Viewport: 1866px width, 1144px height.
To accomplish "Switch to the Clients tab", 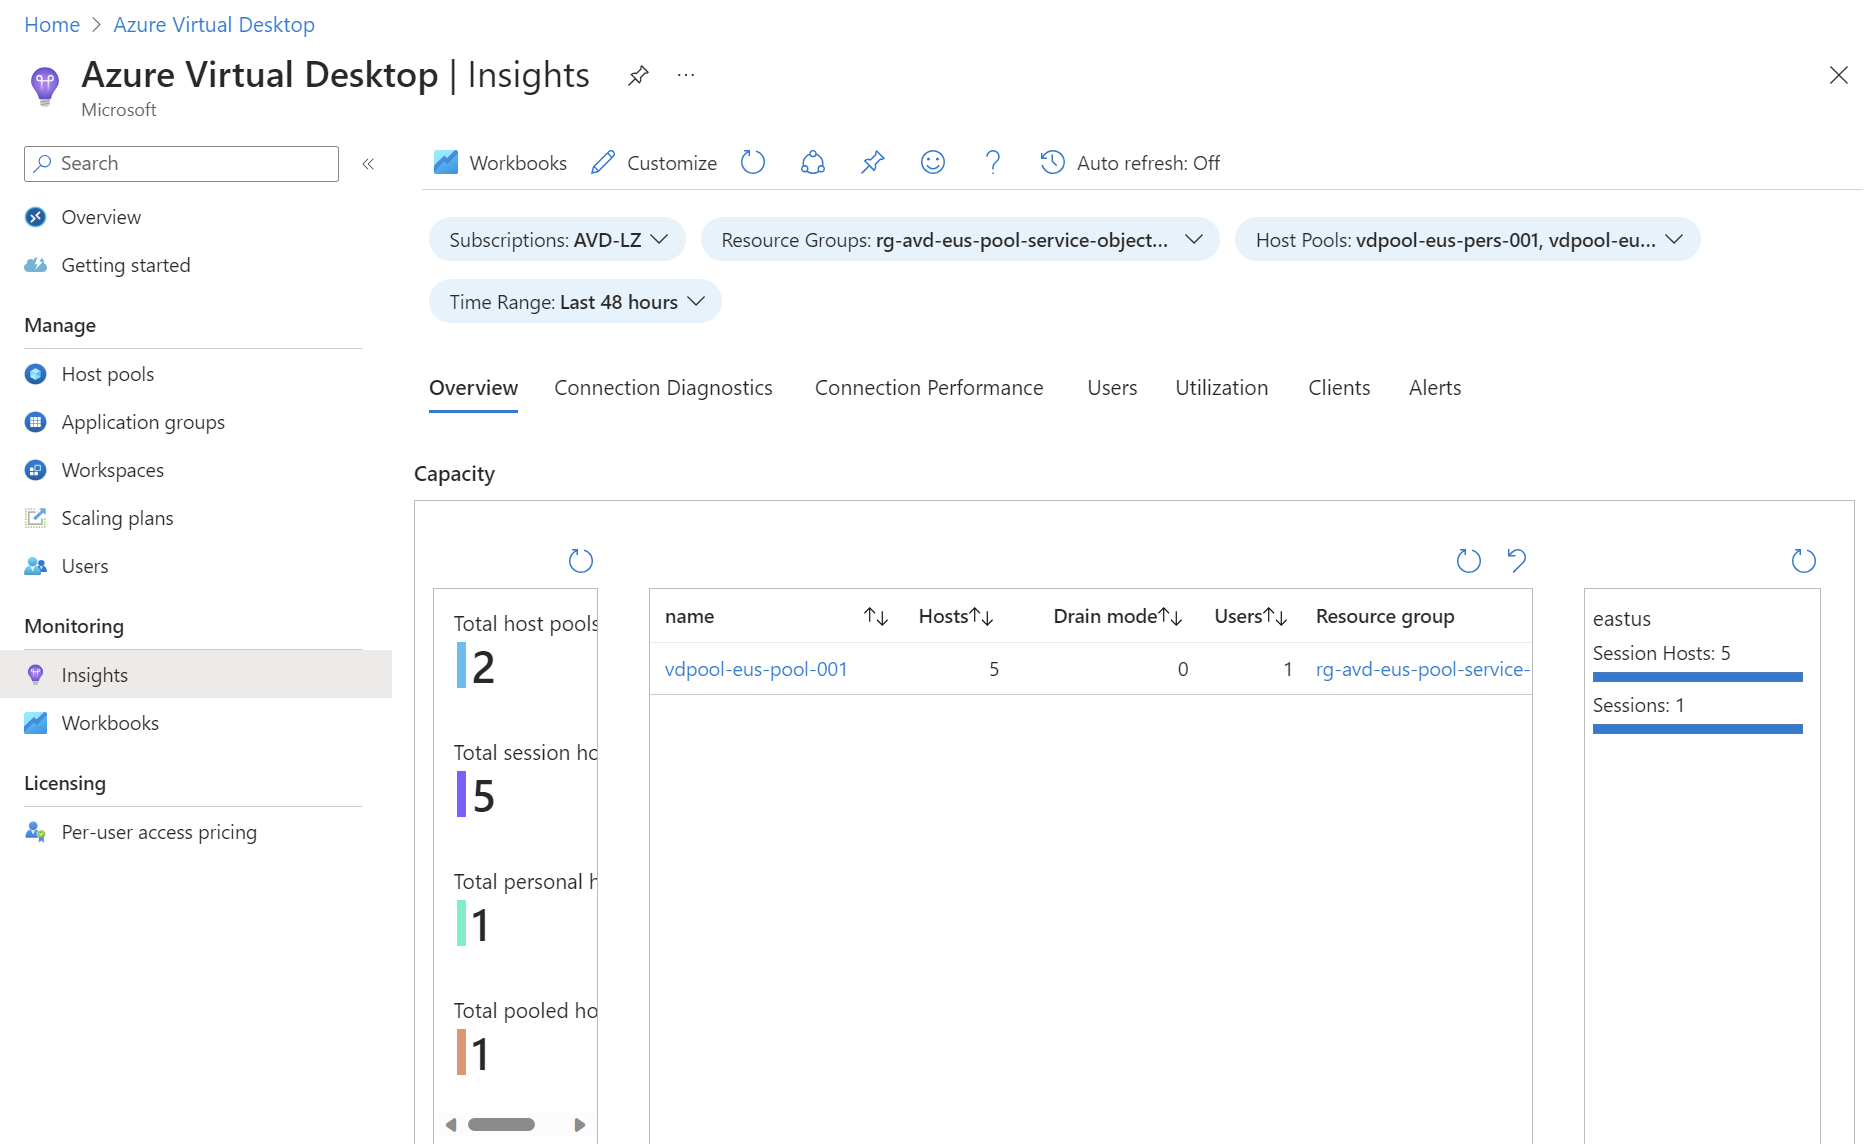I will 1339,388.
